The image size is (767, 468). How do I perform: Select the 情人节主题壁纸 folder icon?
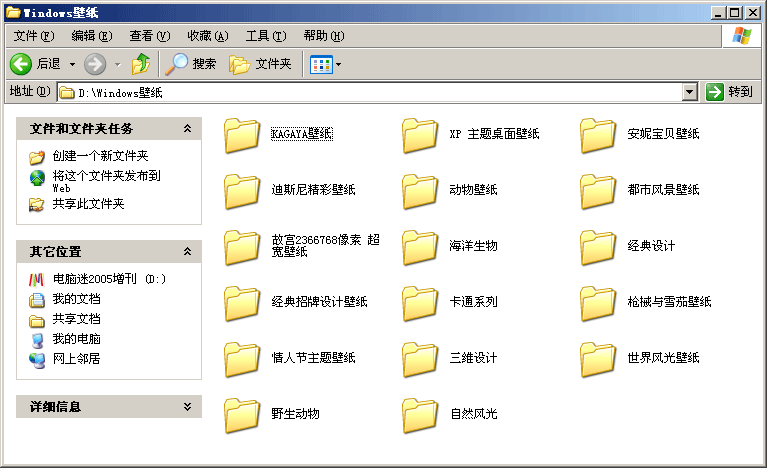242,359
